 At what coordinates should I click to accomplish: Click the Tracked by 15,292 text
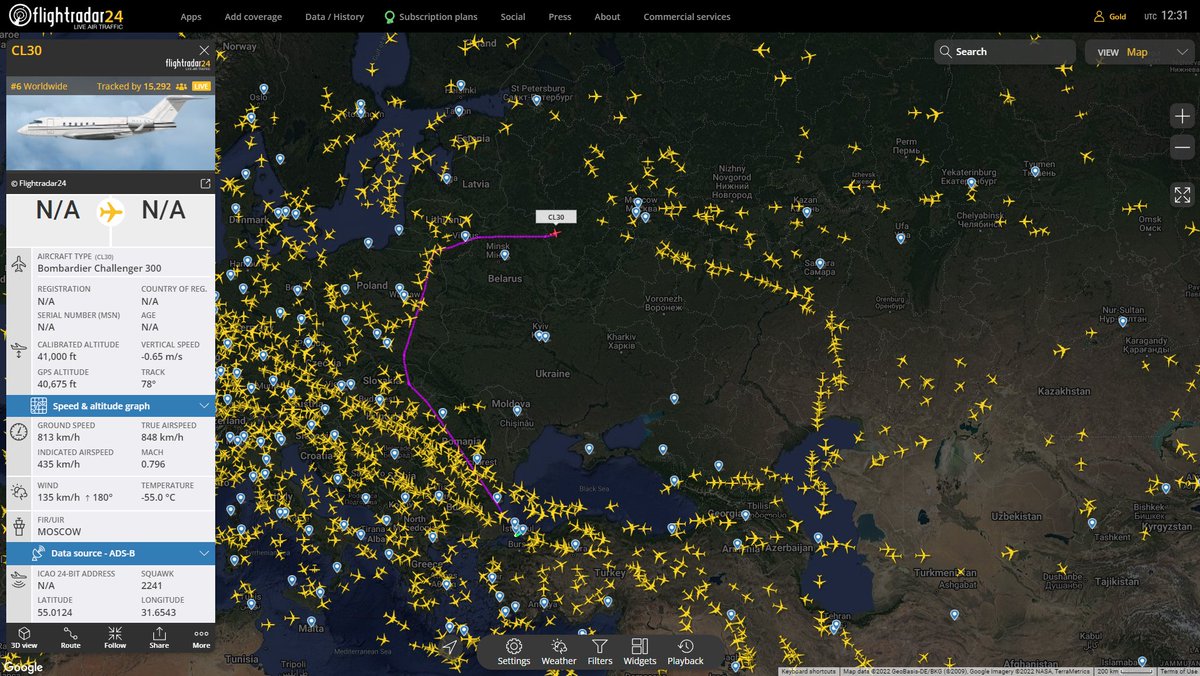tap(134, 86)
